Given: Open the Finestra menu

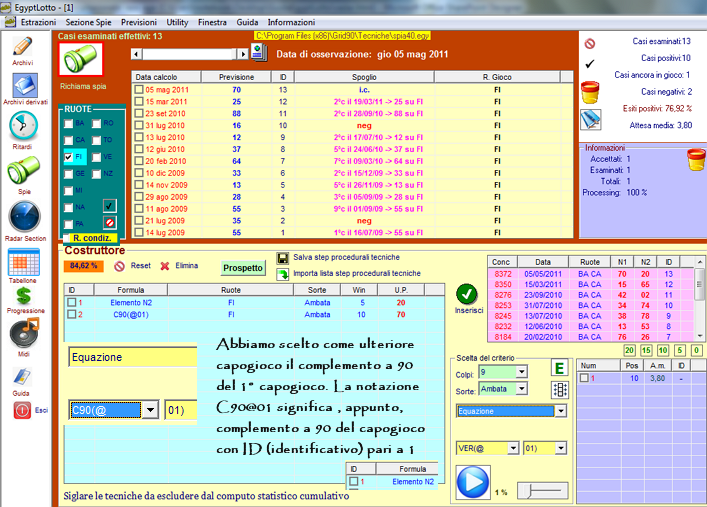Looking at the screenshot, I should [212, 22].
